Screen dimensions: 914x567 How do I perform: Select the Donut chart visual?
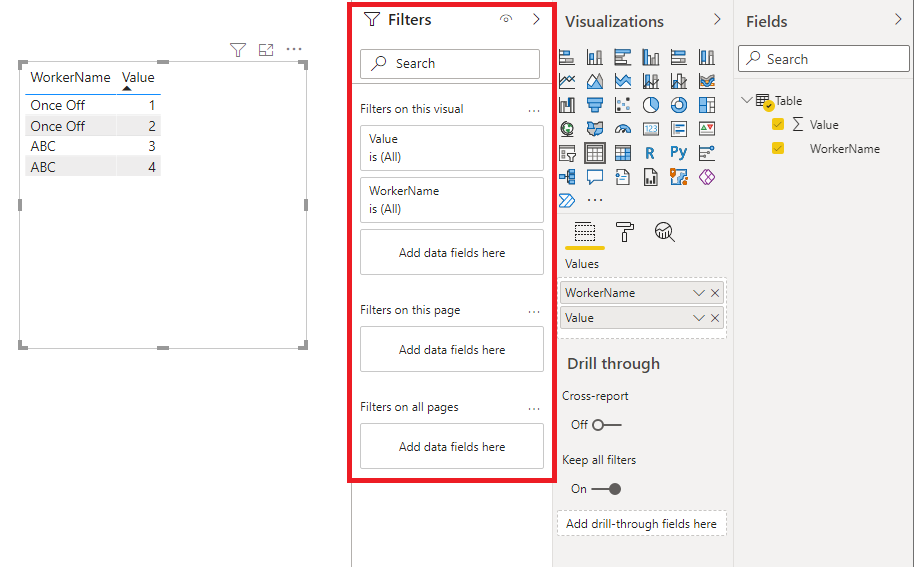pyautogui.click(x=679, y=105)
